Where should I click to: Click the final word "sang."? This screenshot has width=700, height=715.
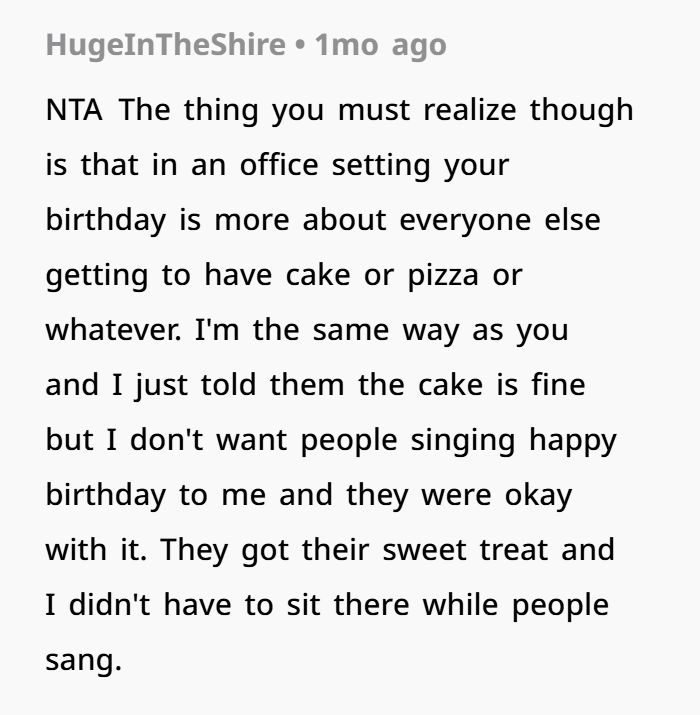tap(84, 661)
